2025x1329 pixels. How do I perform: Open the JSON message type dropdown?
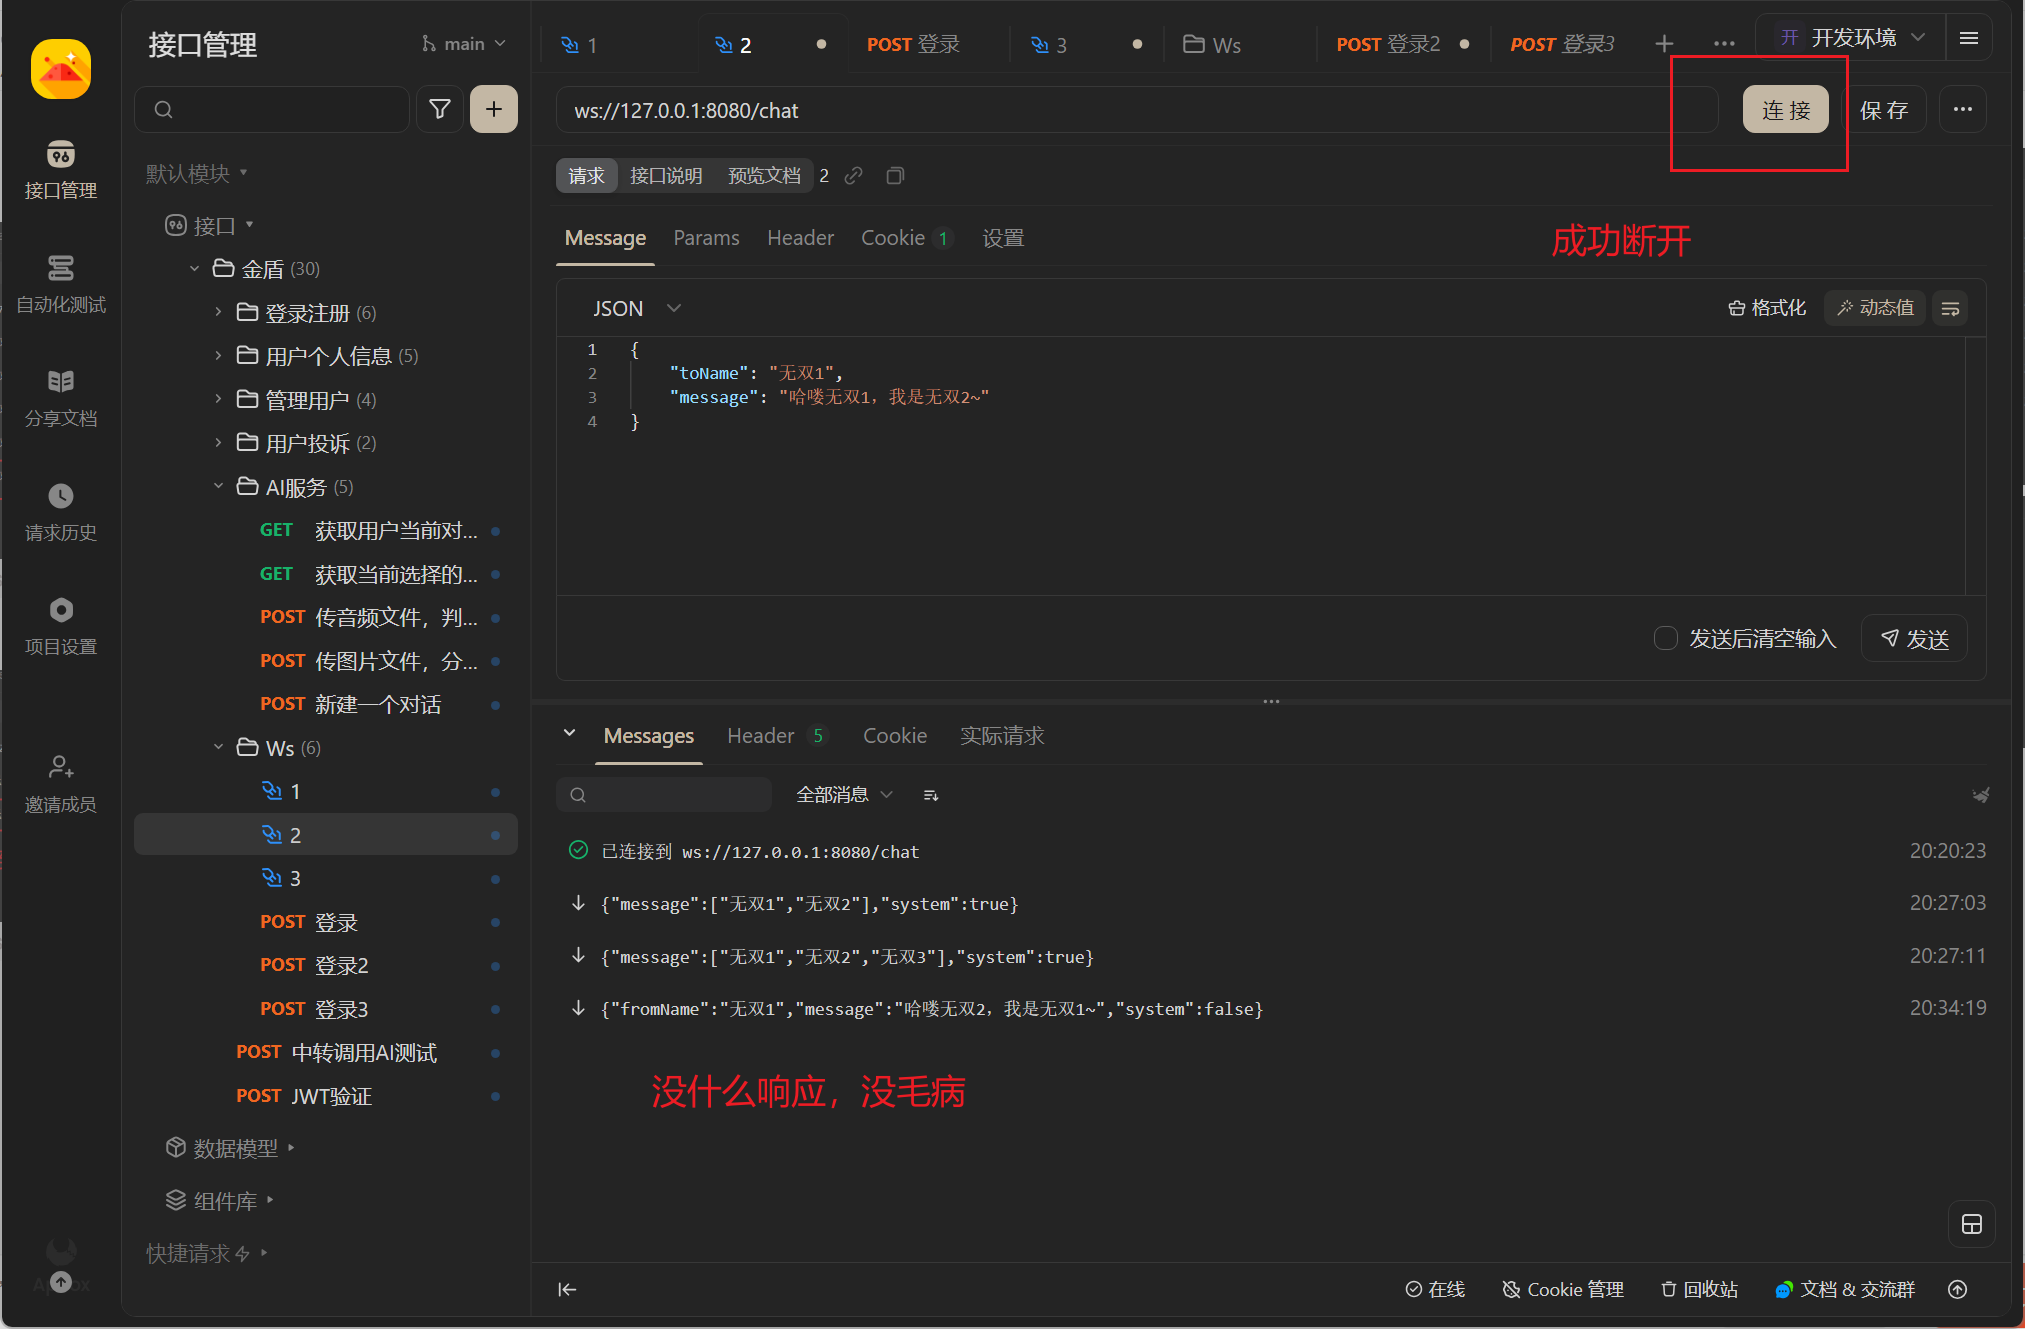(x=636, y=308)
